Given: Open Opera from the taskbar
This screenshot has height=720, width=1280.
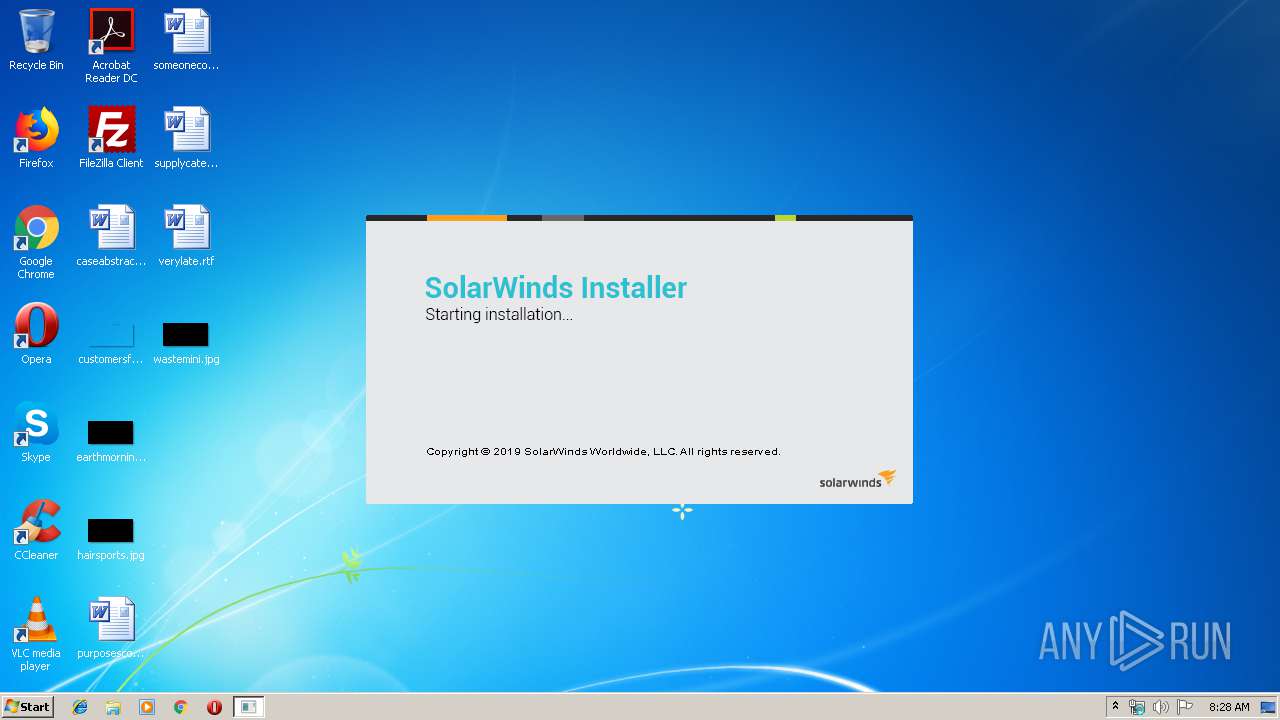Looking at the screenshot, I should [x=214, y=707].
